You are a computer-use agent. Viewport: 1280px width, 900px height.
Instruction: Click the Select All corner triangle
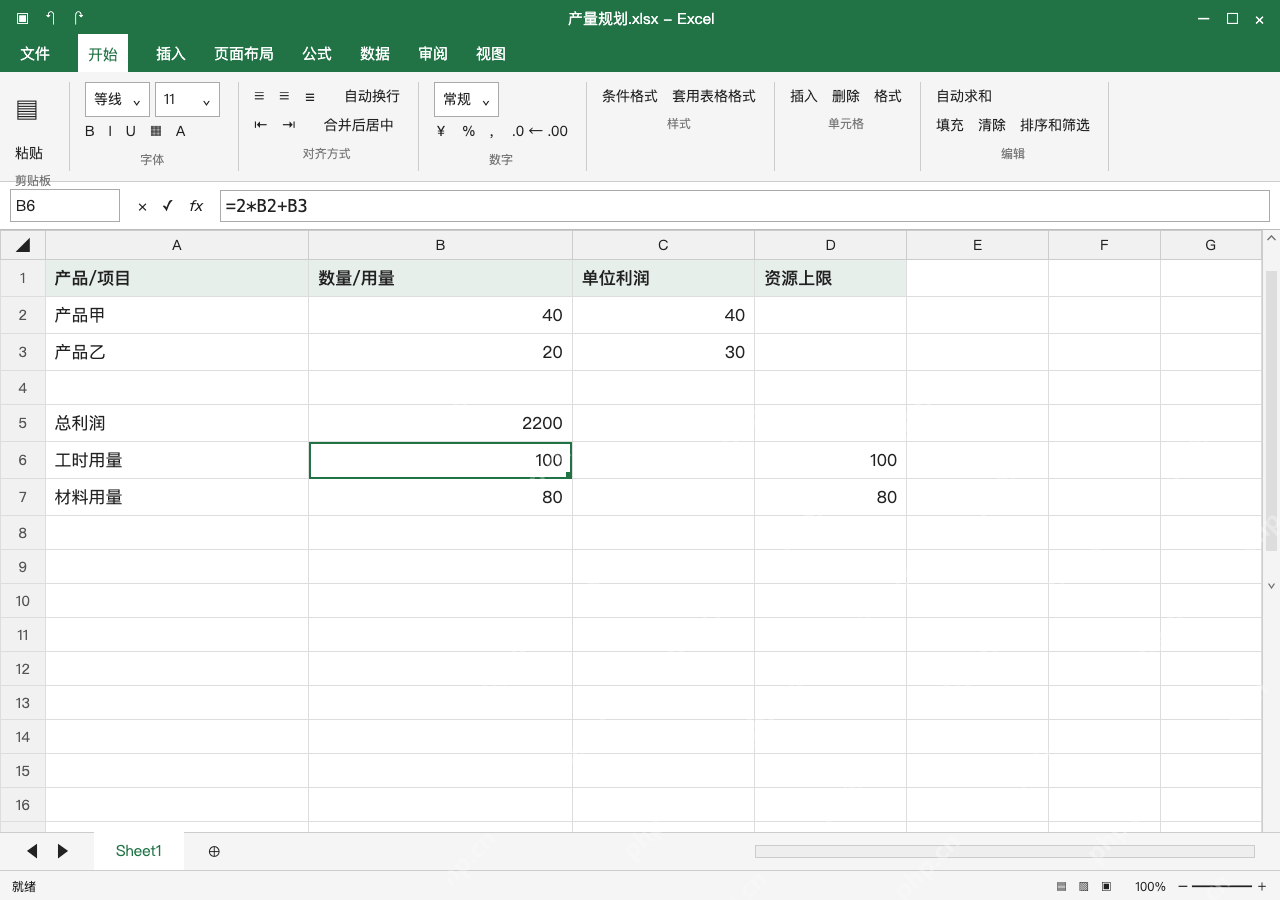[23, 245]
